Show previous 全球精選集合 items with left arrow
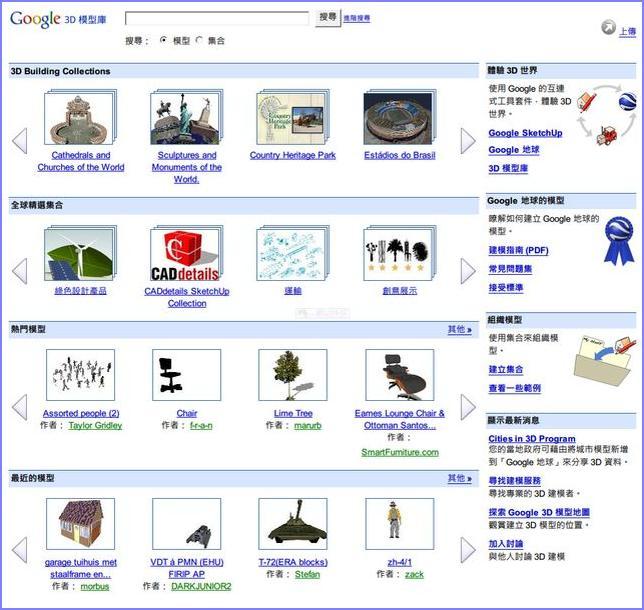Image resolution: width=644 pixels, height=610 pixels. [x=20, y=271]
